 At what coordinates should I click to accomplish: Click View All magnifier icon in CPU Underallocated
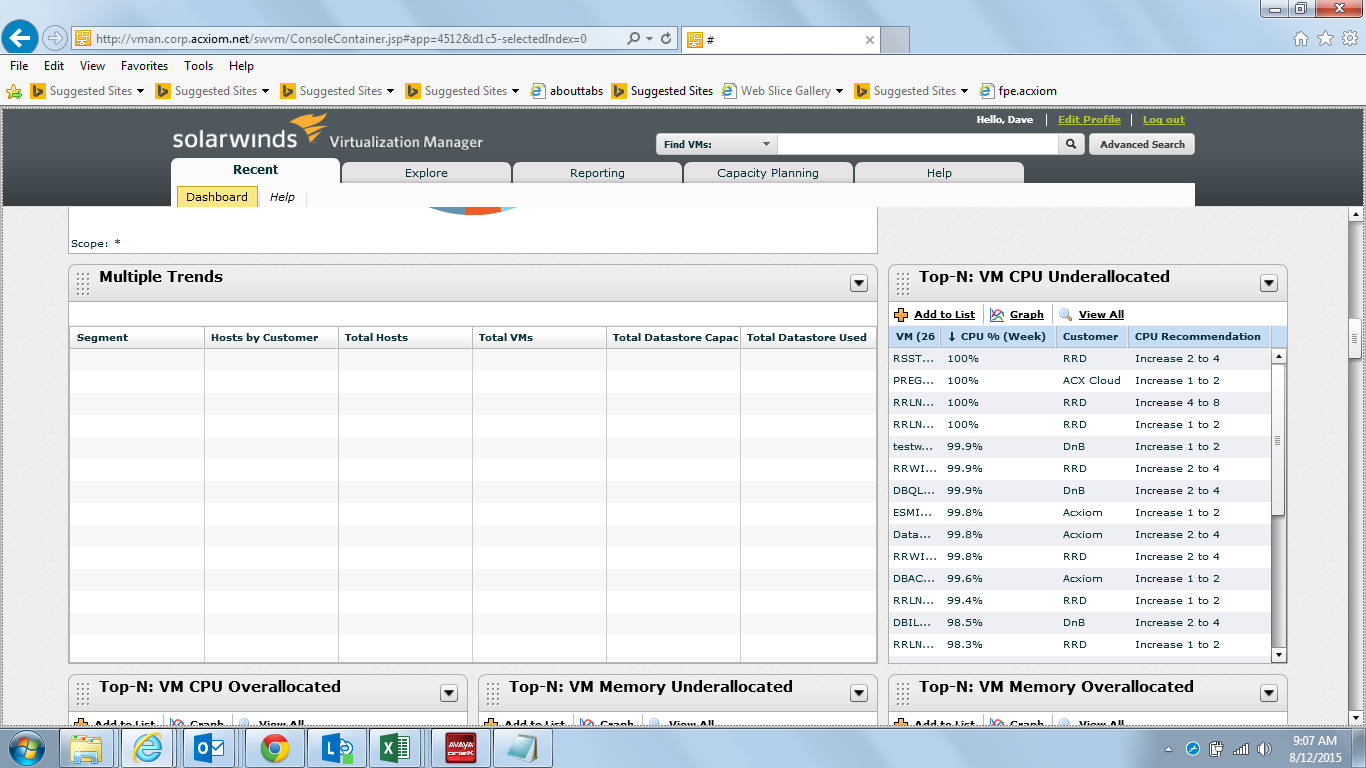point(1066,315)
